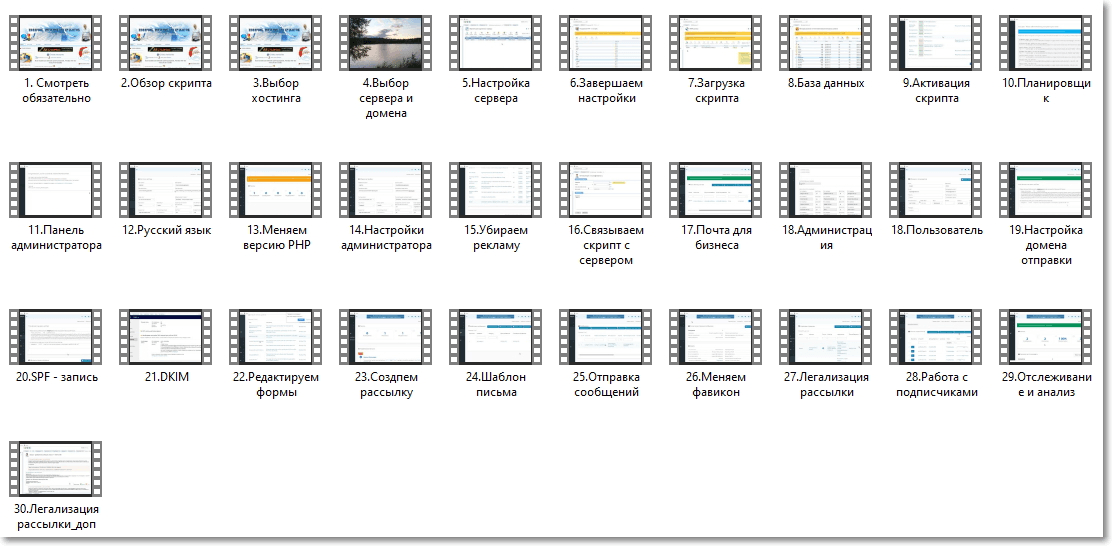Select the '28.Работа с подписчиками' thumbnail
Image resolution: width=1112 pixels, height=546 pixels.
(935, 337)
